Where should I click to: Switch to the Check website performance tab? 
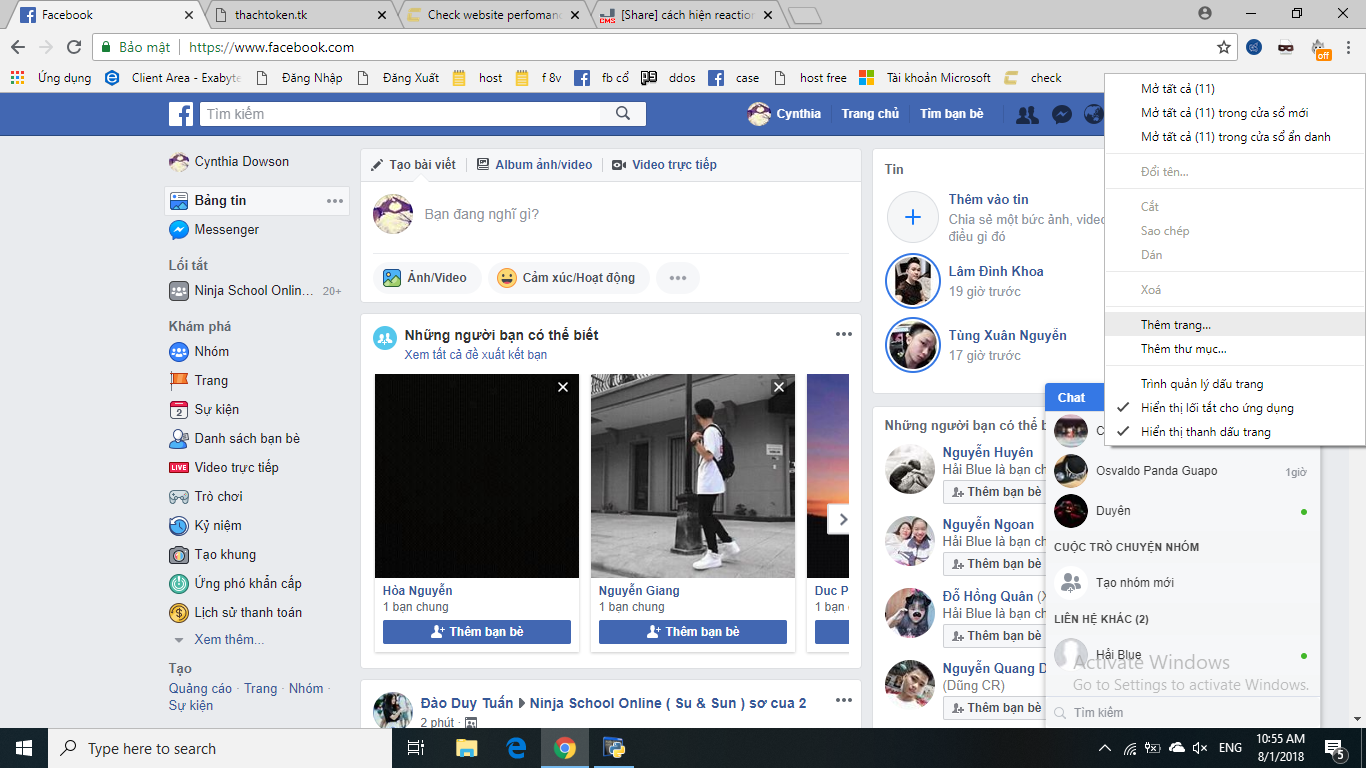pyautogui.click(x=492, y=15)
